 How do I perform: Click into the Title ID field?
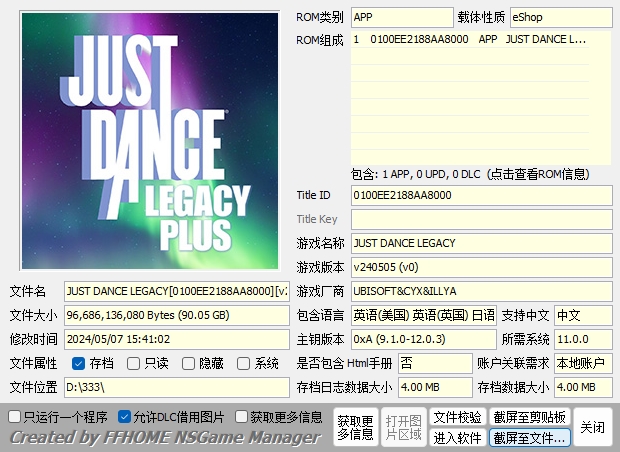coord(480,195)
